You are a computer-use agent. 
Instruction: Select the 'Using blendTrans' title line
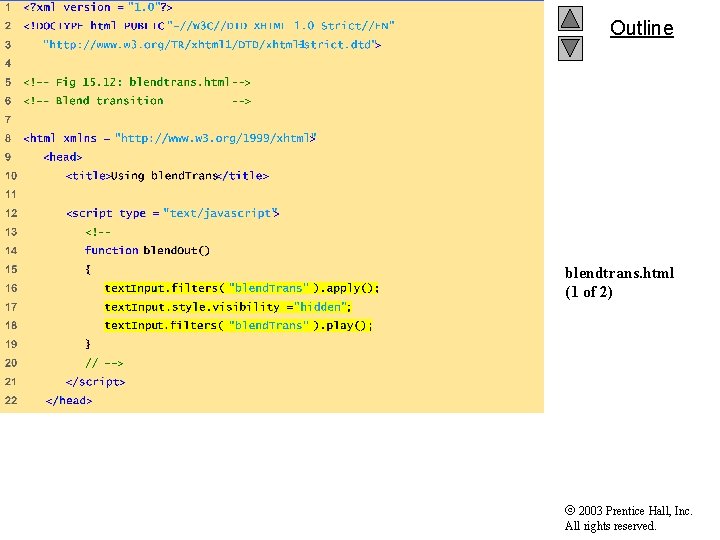pyautogui.click(x=167, y=176)
